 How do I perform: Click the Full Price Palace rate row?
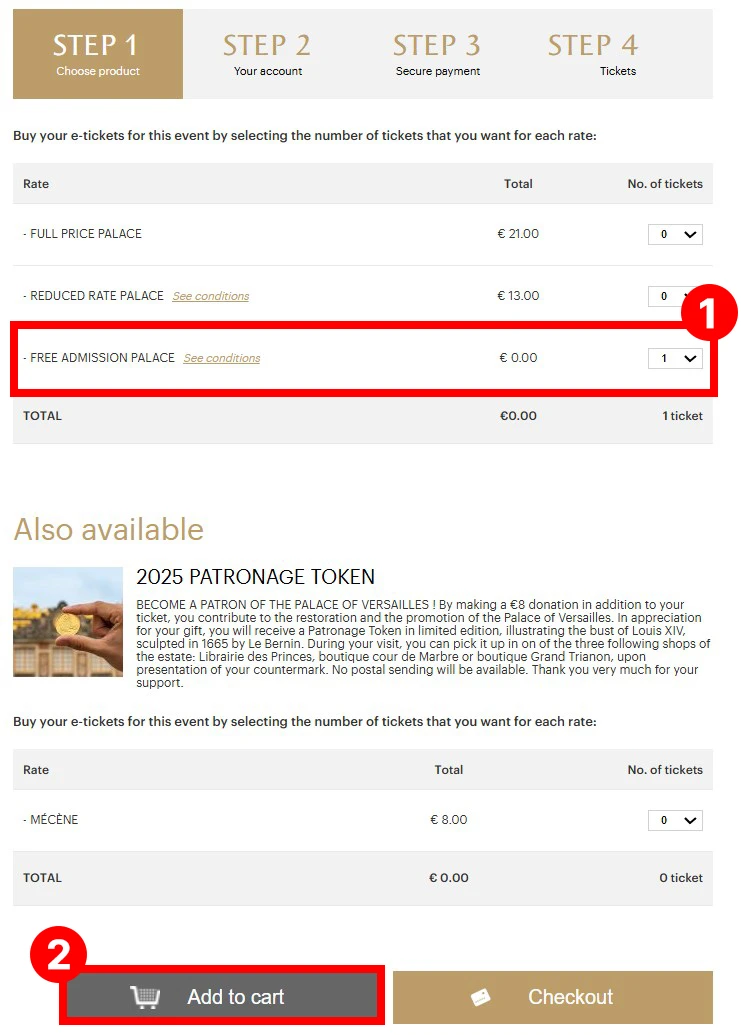point(363,234)
